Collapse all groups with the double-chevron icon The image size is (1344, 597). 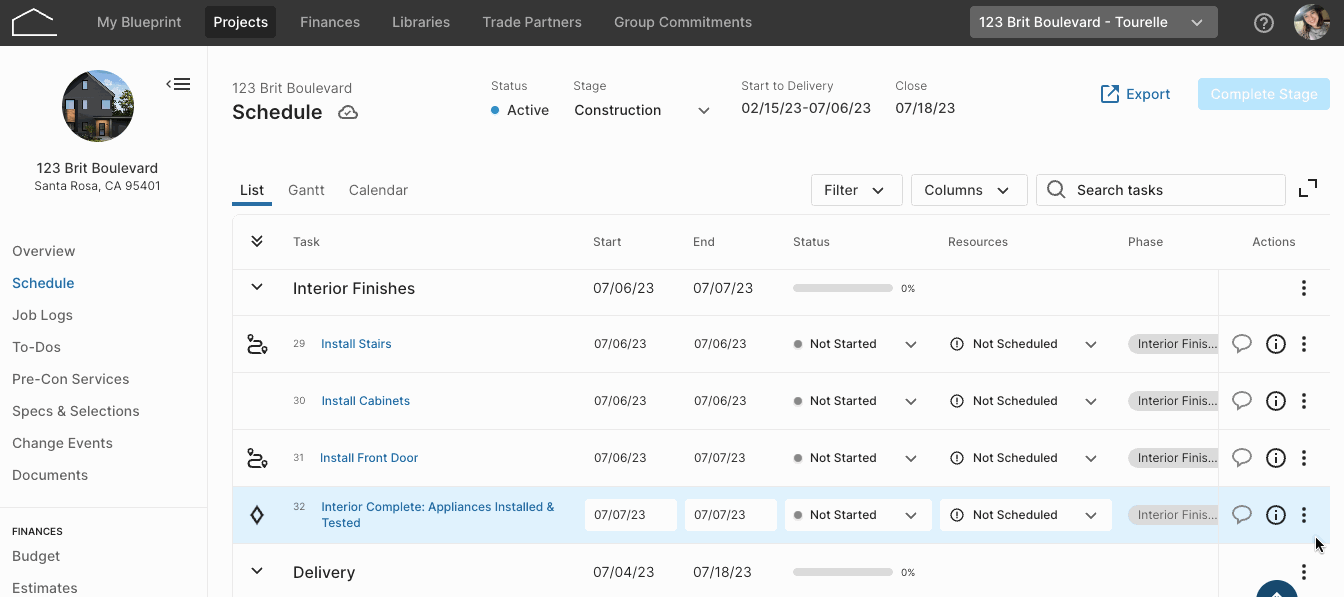point(257,242)
